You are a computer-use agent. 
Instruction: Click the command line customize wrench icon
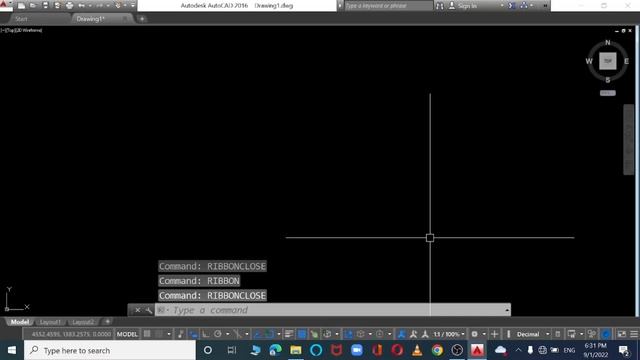(x=149, y=310)
